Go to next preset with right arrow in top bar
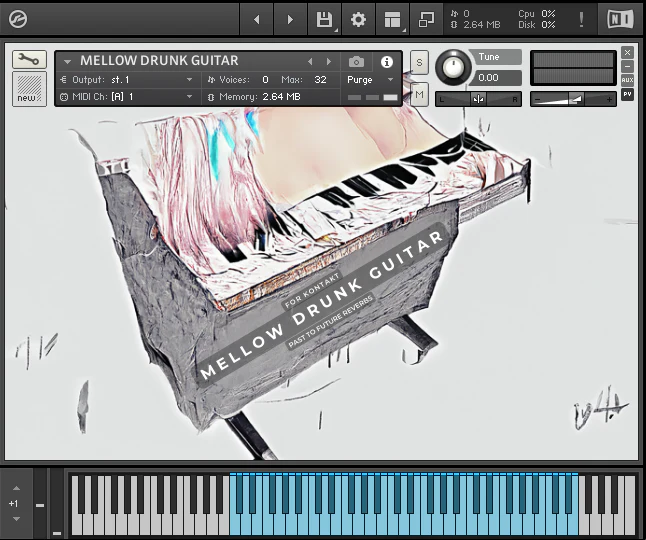 pos(290,19)
